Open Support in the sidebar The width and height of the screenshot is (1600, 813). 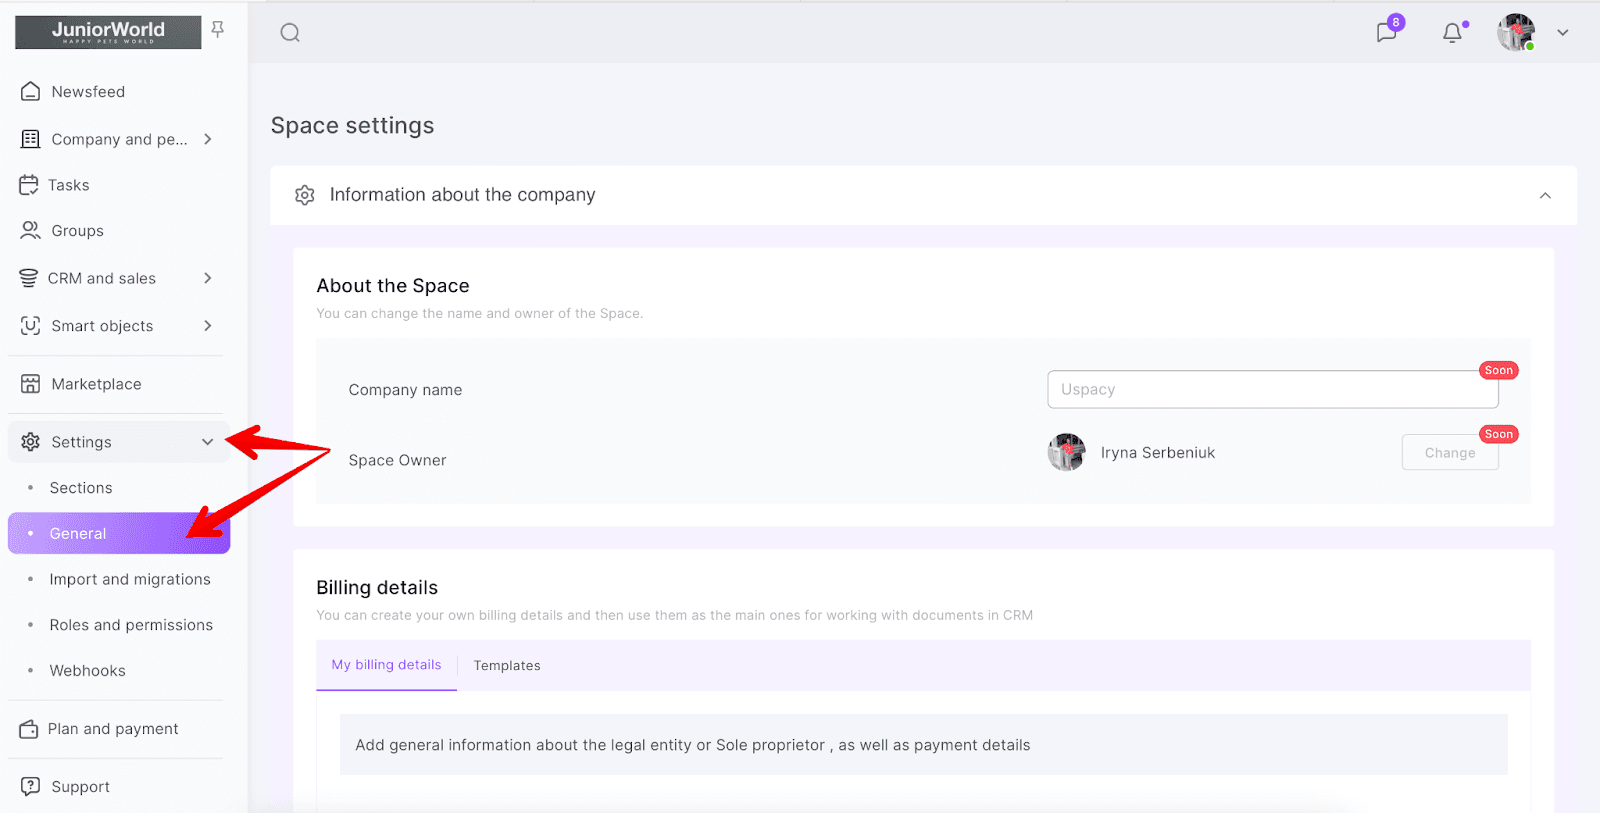coord(80,787)
